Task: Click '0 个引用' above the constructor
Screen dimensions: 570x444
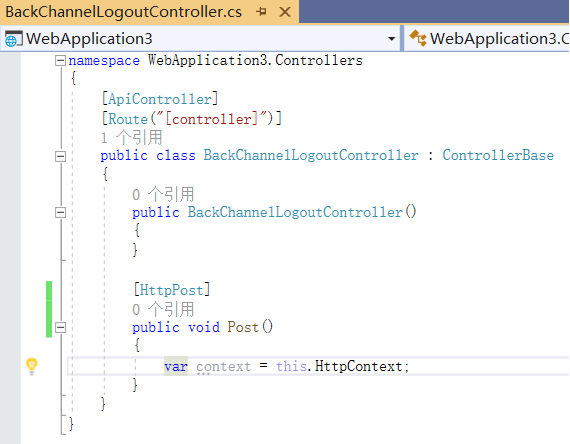Action: 163,194
